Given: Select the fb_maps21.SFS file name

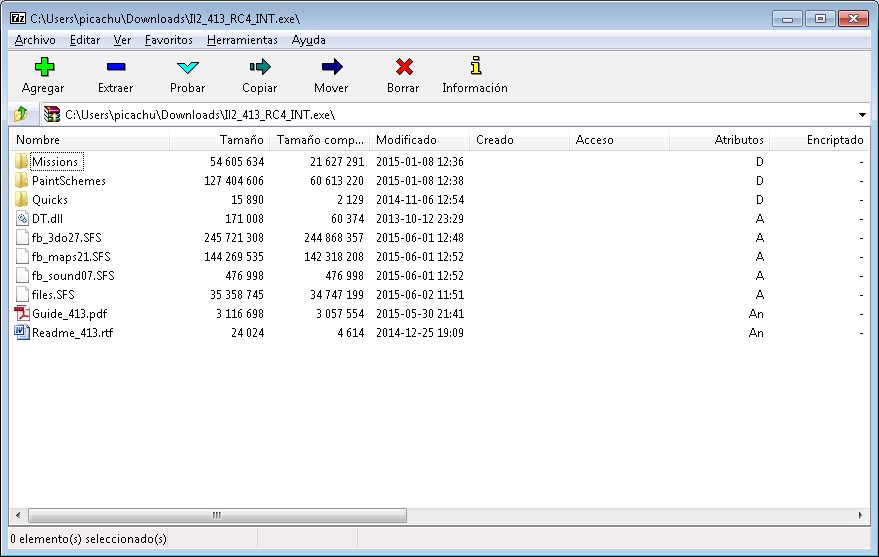Looking at the screenshot, I should 71,257.
